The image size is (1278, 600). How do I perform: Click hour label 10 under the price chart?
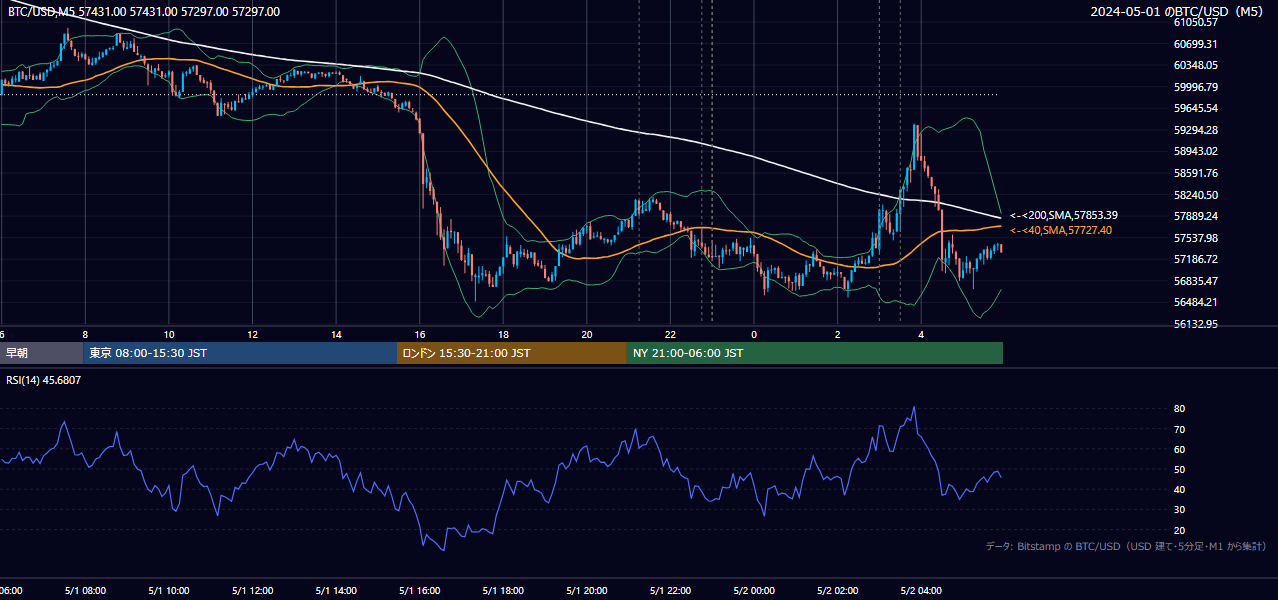click(x=169, y=334)
